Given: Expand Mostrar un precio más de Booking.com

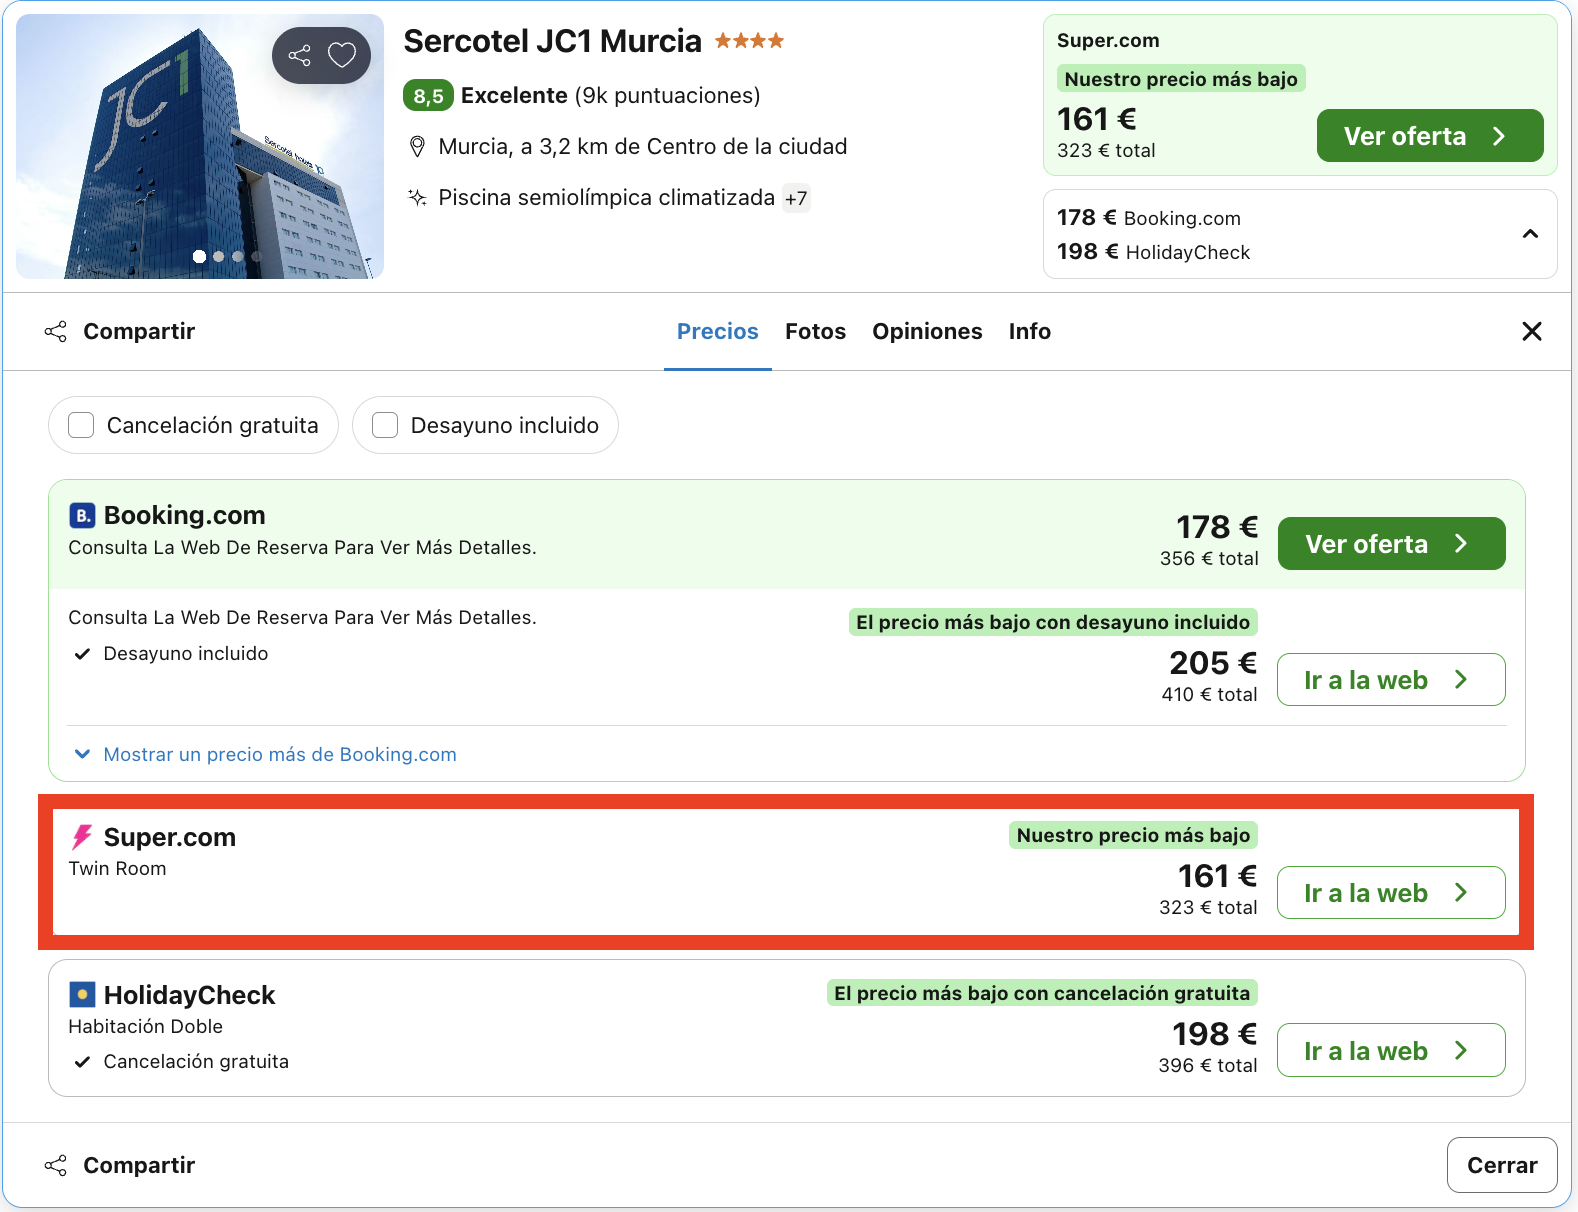Looking at the screenshot, I should click(x=266, y=754).
